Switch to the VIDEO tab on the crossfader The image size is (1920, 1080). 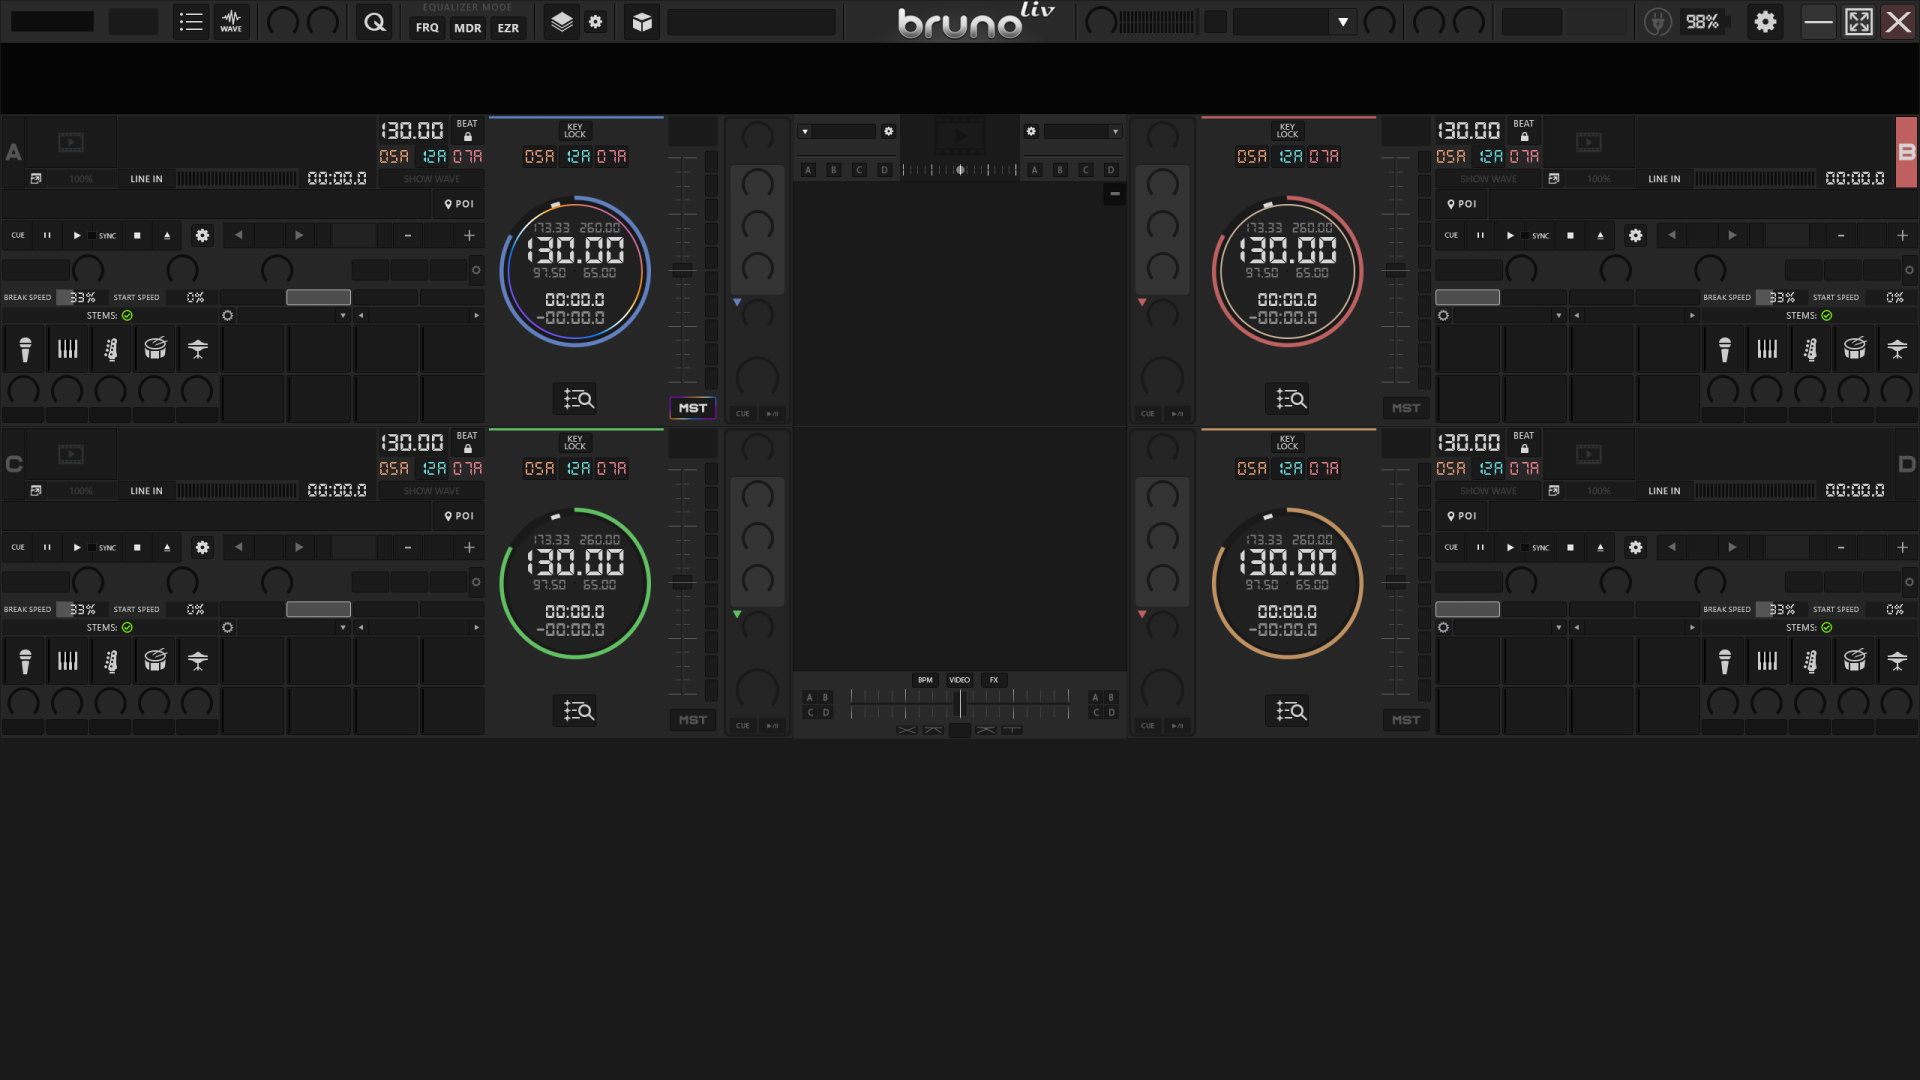[x=959, y=679]
